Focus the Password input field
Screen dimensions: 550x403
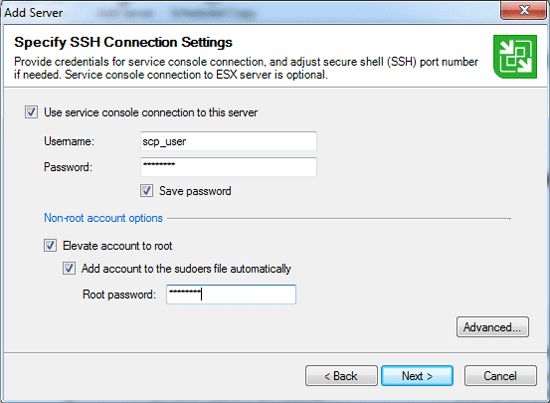[x=228, y=167]
